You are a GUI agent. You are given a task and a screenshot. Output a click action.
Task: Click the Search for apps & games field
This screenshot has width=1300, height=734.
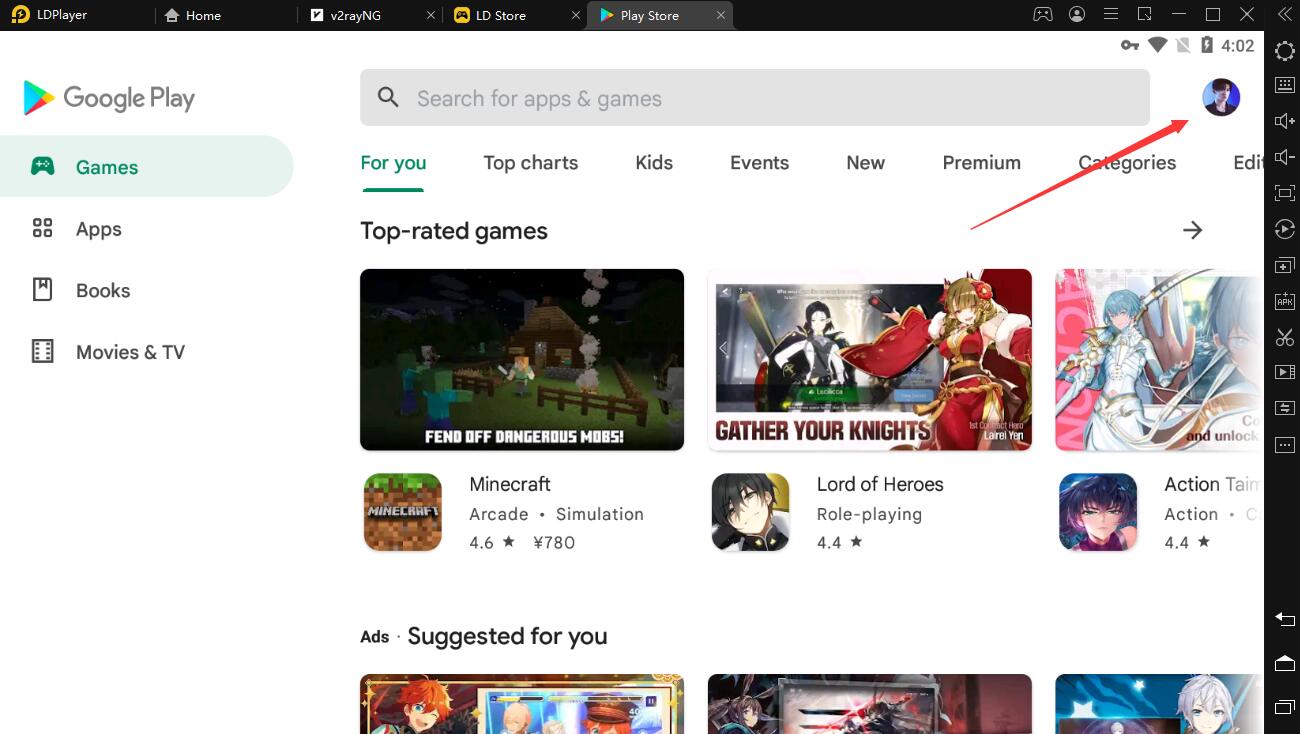point(755,98)
